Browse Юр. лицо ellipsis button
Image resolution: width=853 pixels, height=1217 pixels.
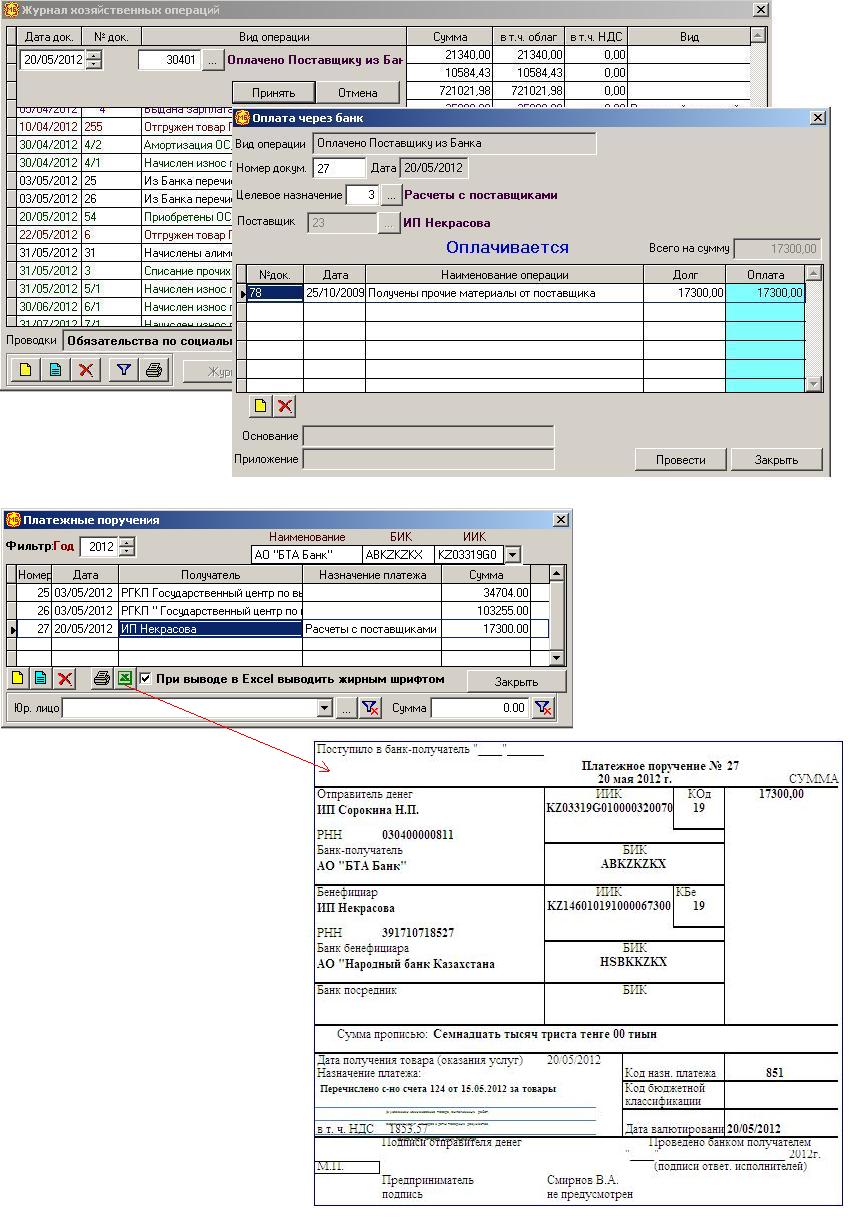click(345, 708)
